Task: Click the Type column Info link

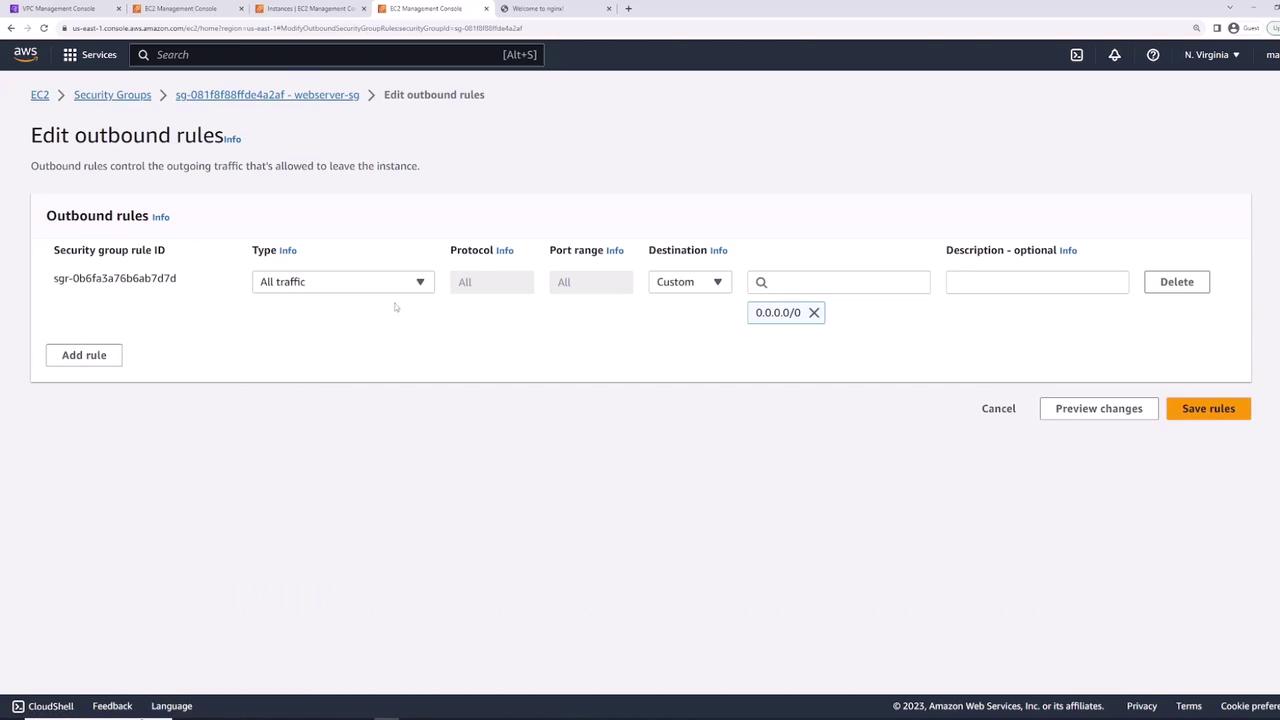Action: click(288, 251)
